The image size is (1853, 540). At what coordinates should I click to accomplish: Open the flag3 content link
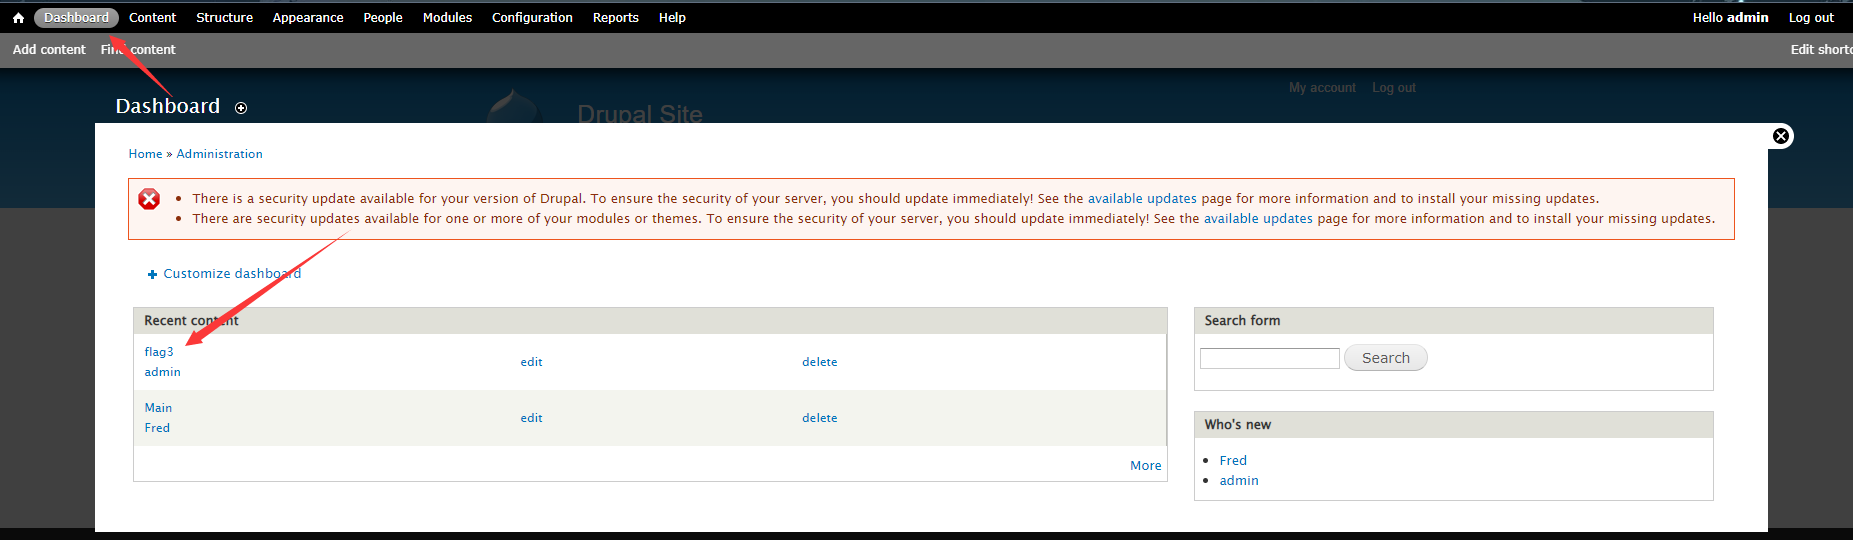click(x=159, y=352)
